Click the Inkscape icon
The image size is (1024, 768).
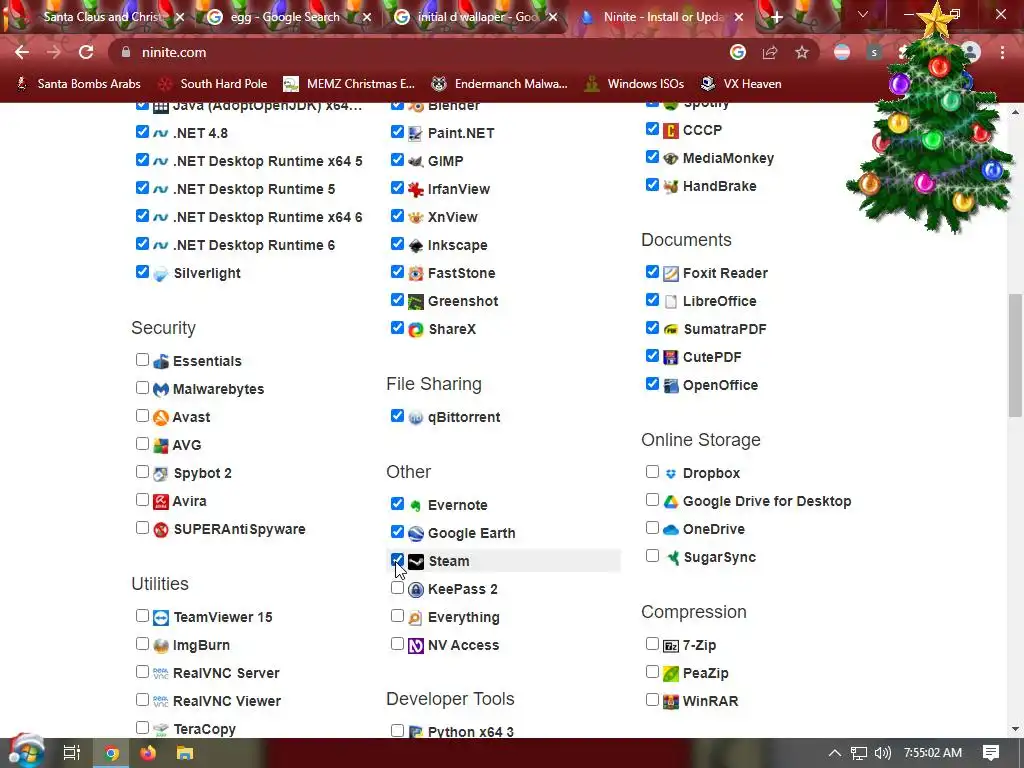pos(415,246)
